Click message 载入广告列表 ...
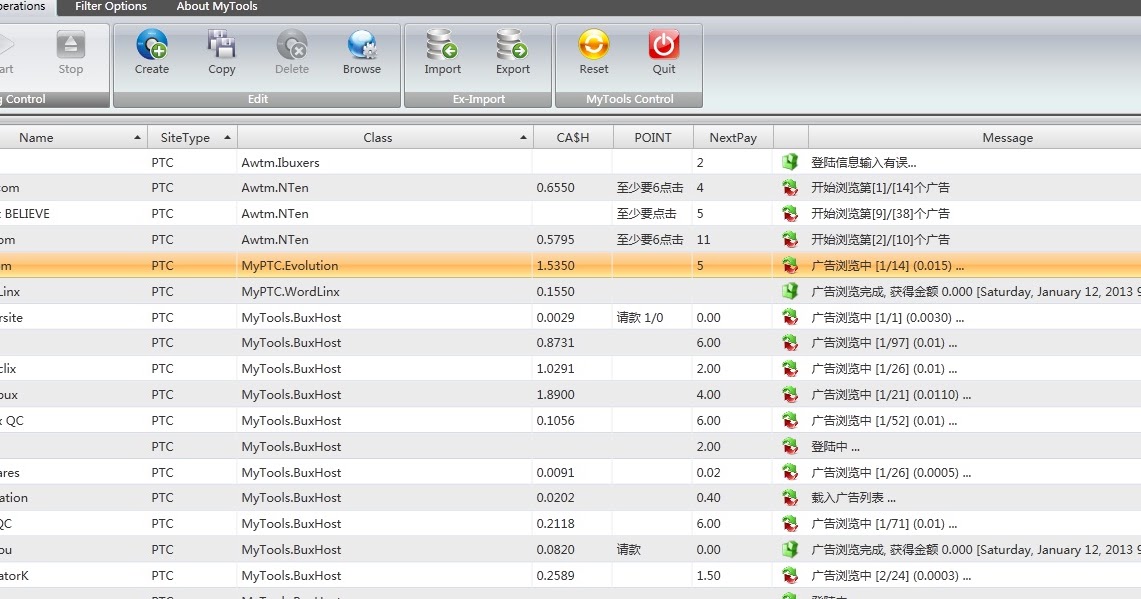This screenshot has height=599, width=1141. 853,498
